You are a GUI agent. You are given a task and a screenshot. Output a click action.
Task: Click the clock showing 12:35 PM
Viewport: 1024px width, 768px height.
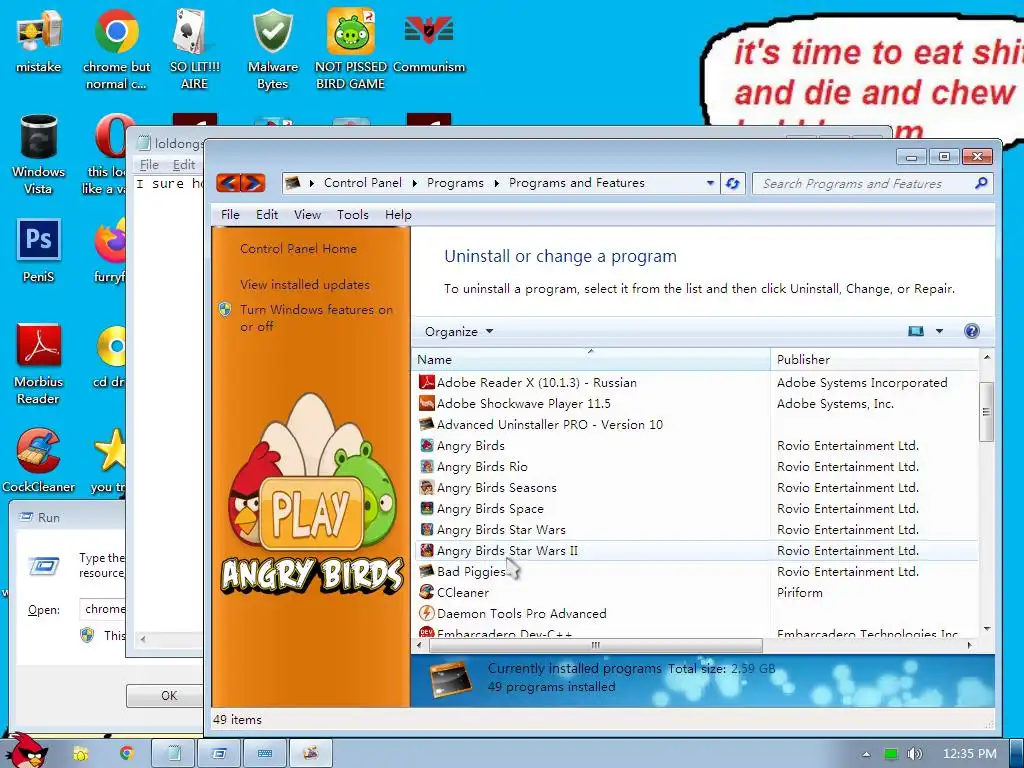click(x=969, y=754)
